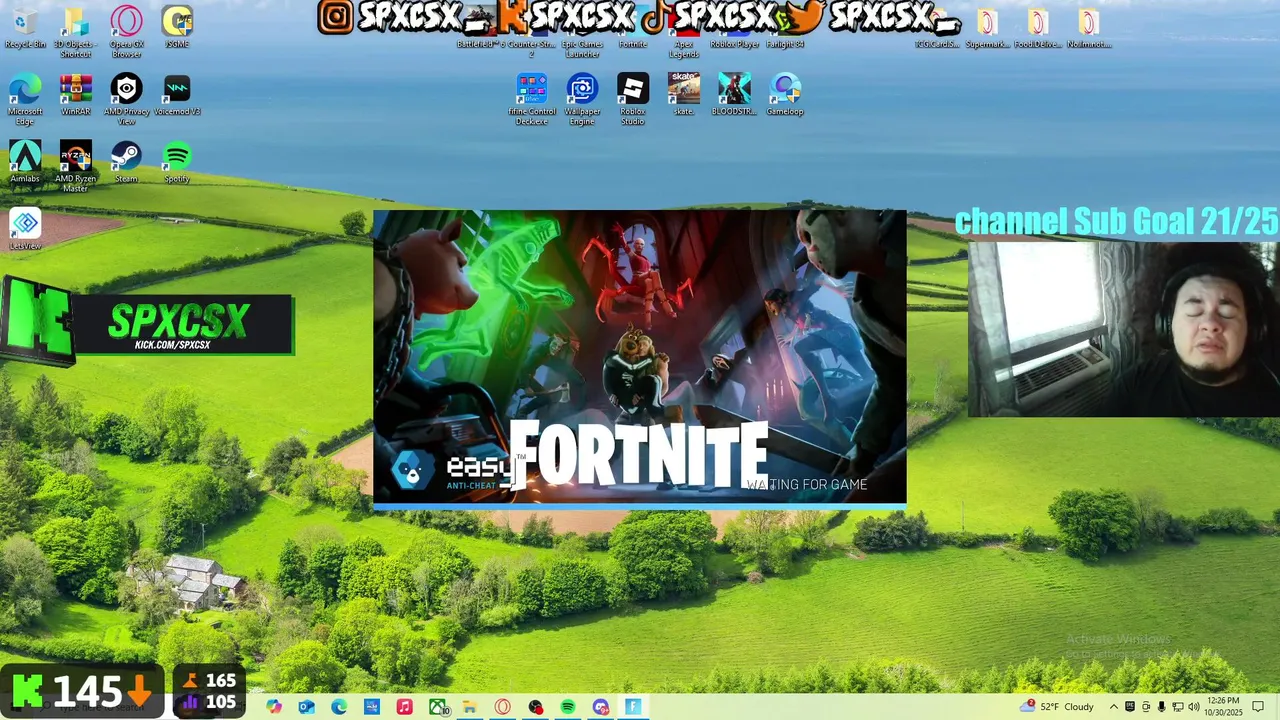1280x720 pixels.
Task: Select the Aimlabs desktop shortcut
Action: point(25,162)
